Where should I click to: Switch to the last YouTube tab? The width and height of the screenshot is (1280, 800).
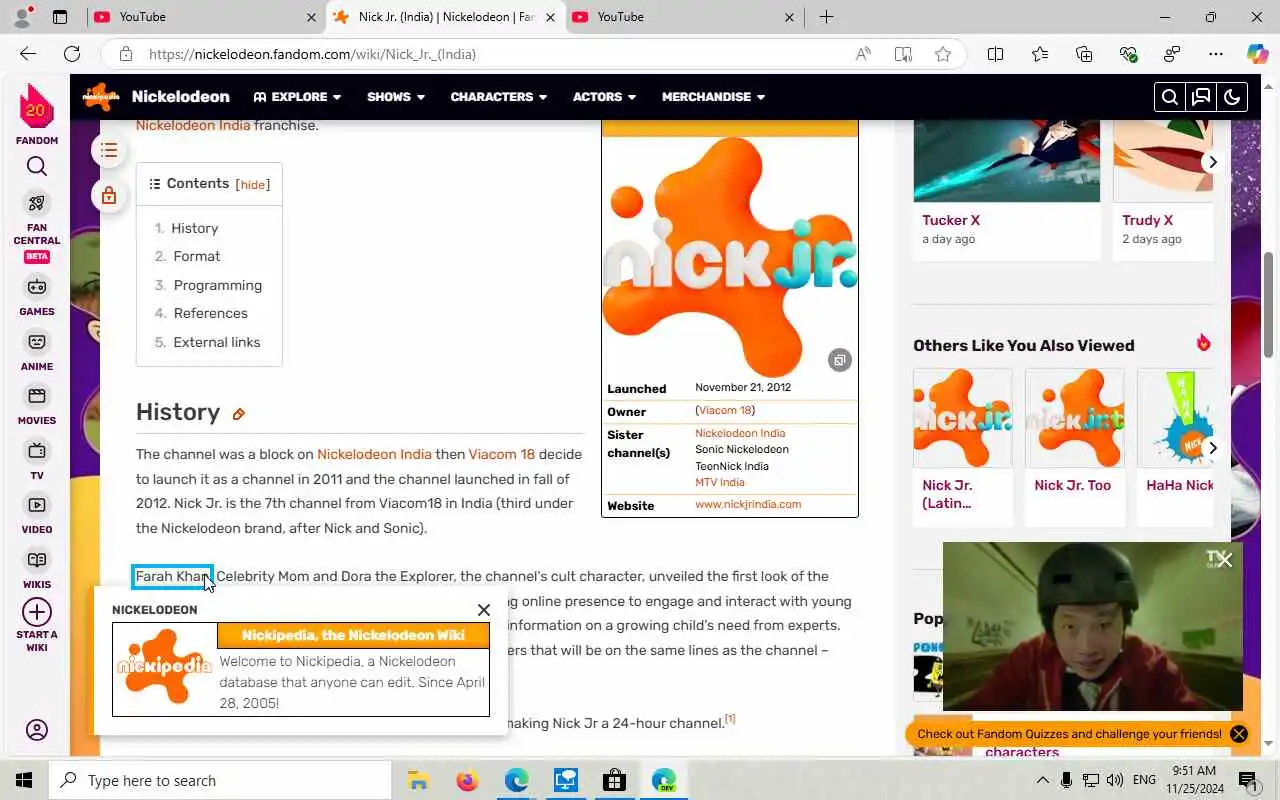683,17
